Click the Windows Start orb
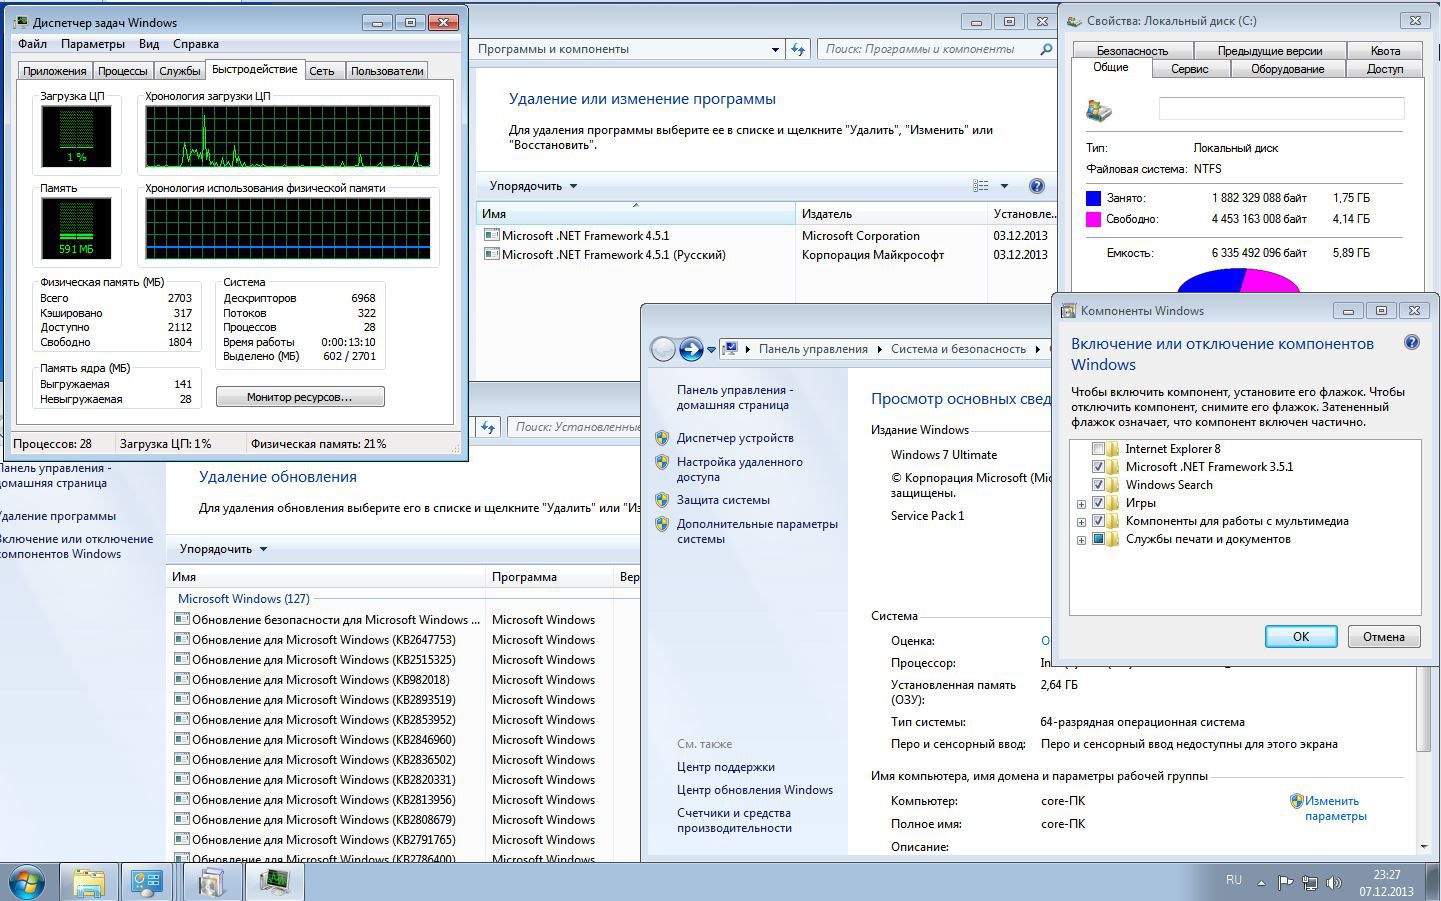1441x901 pixels. tap(26, 882)
